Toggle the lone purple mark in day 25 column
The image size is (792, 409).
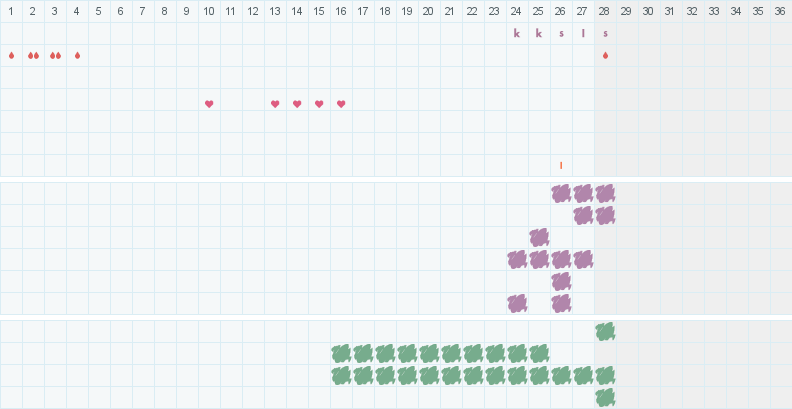539,237
